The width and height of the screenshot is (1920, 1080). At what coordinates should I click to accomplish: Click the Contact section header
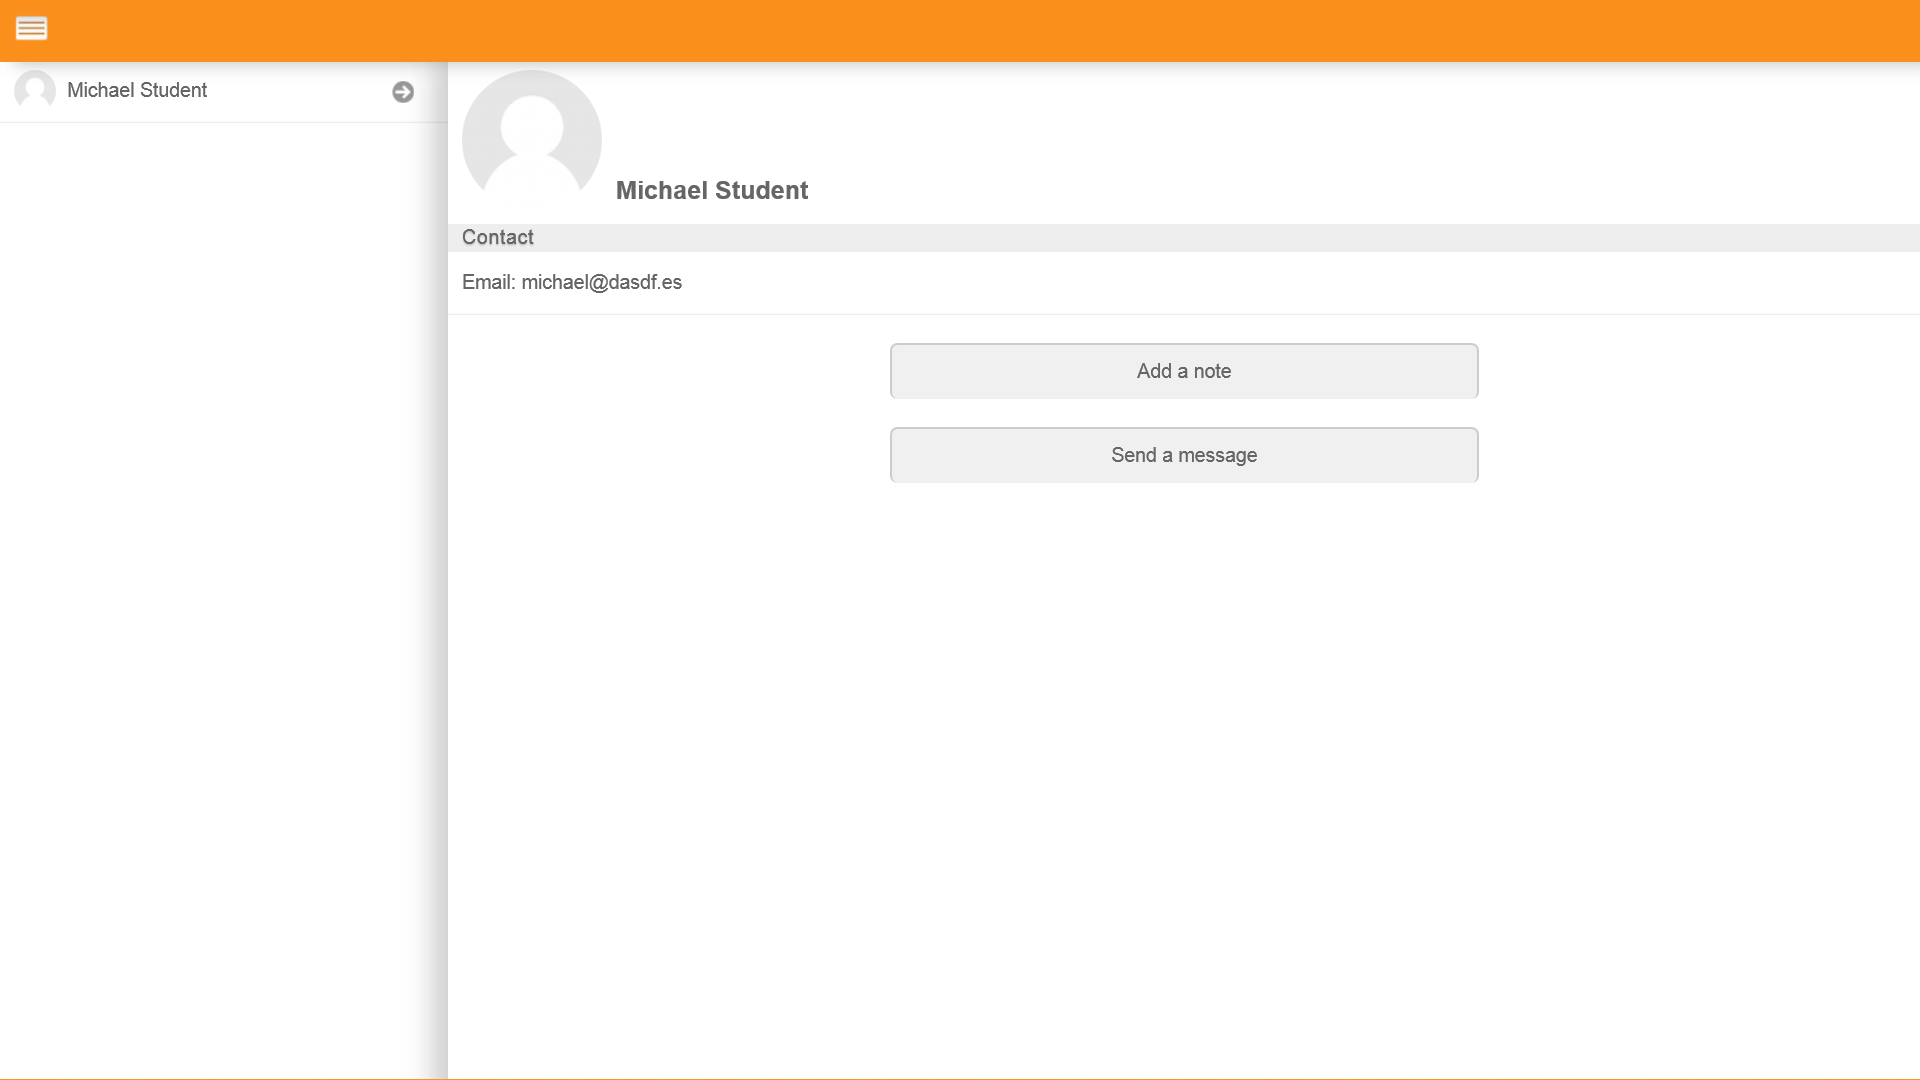click(x=497, y=238)
